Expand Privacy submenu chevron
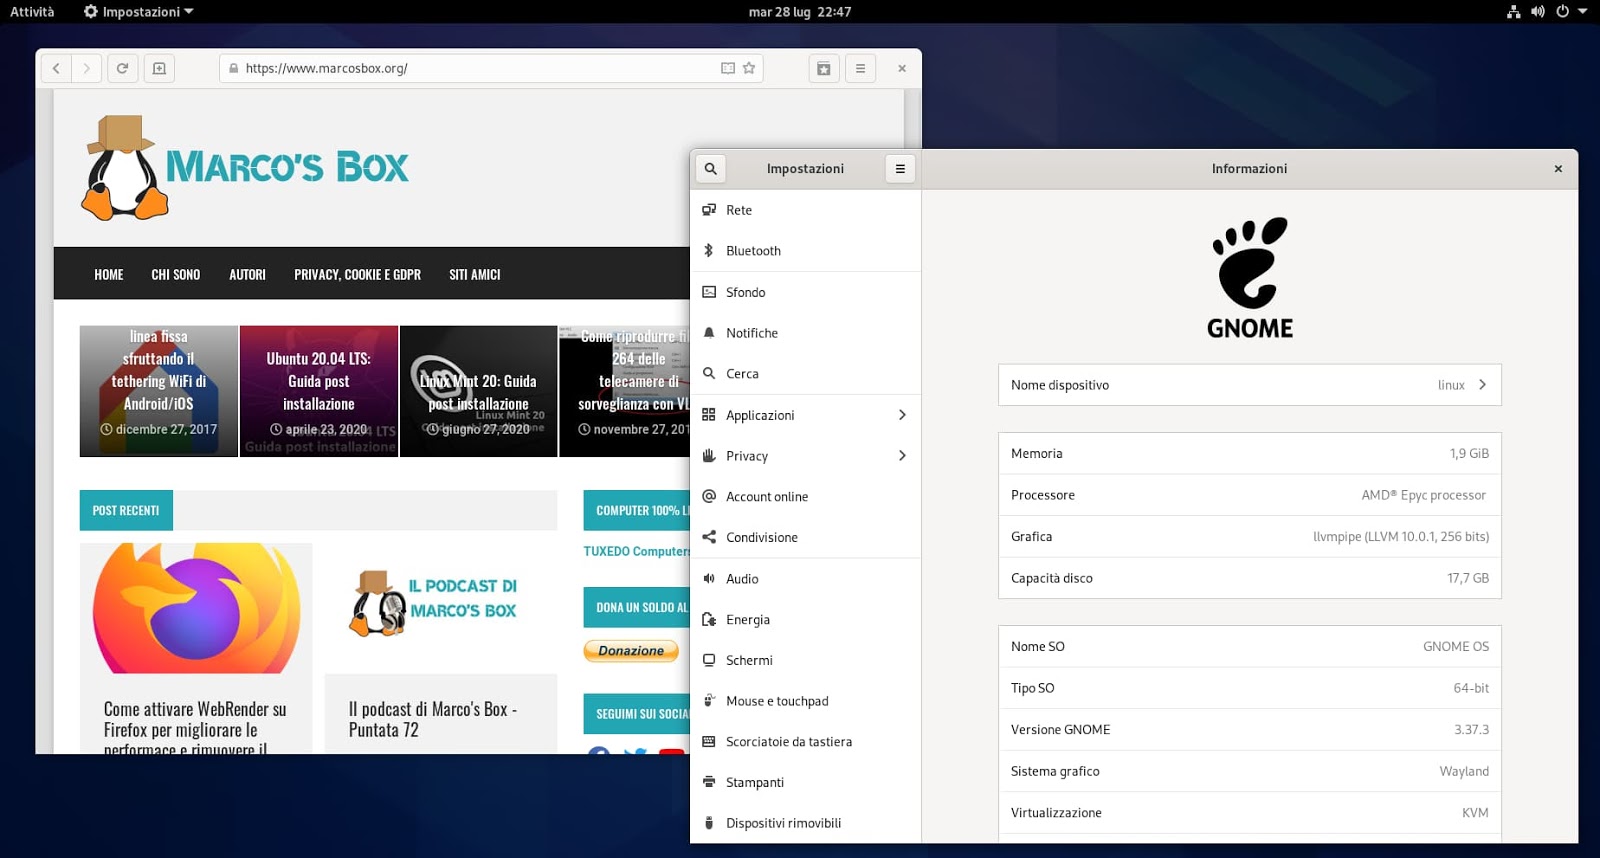Image resolution: width=1600 pixels, height=858 pixels. [902, 456]
